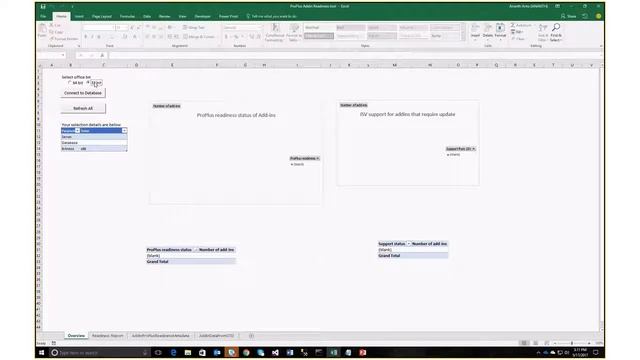Click the Connect to Database button

[x=83, y=93]
